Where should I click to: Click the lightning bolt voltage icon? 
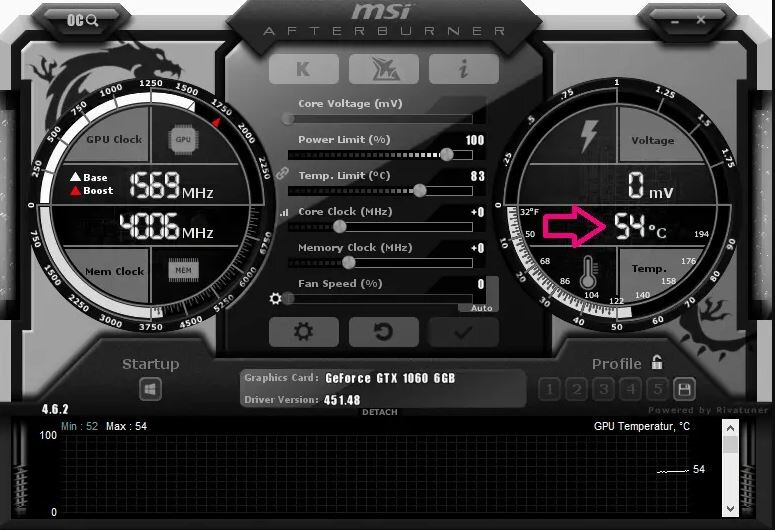pos(588,135)
